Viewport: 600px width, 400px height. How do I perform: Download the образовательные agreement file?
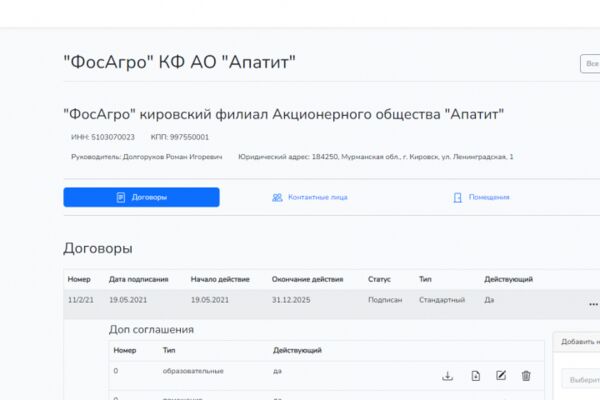point(447,376)
